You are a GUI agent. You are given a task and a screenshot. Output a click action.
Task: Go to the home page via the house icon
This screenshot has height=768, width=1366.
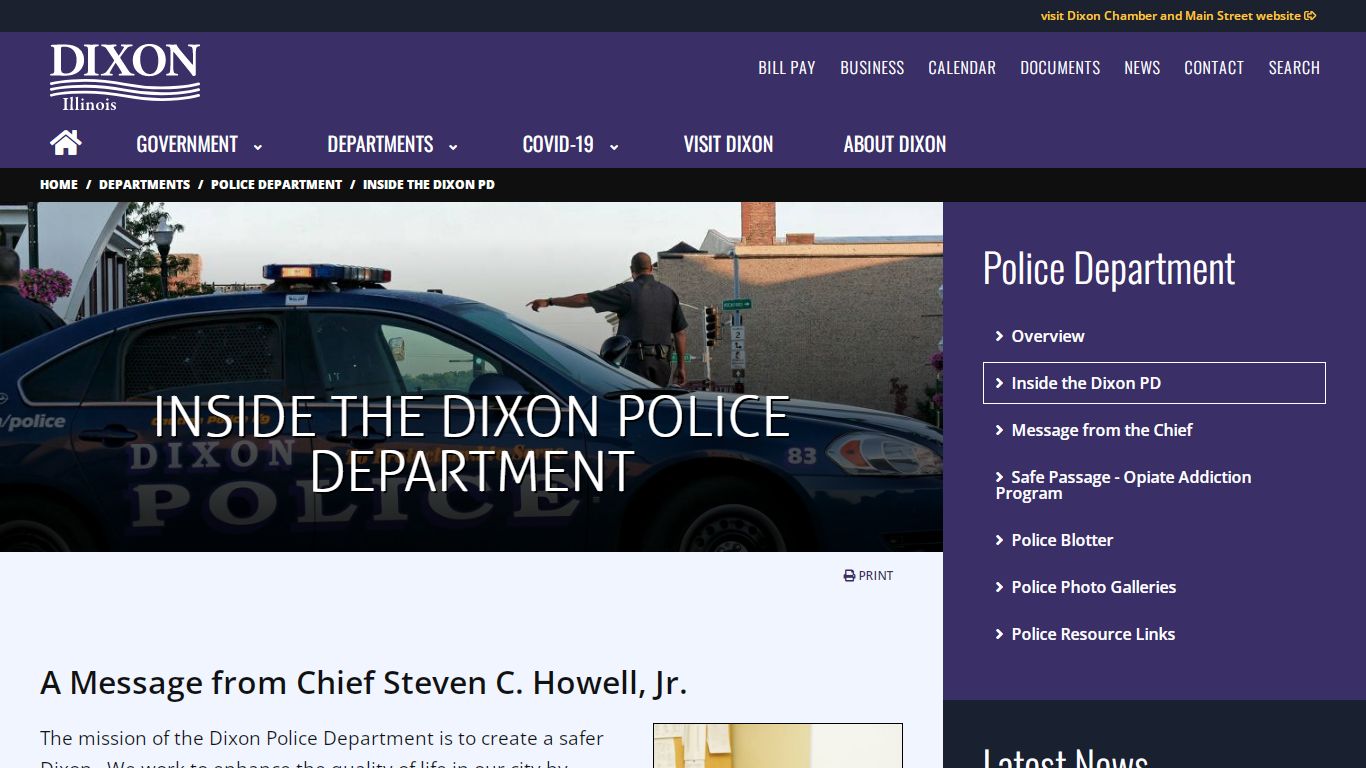(66, 143)
